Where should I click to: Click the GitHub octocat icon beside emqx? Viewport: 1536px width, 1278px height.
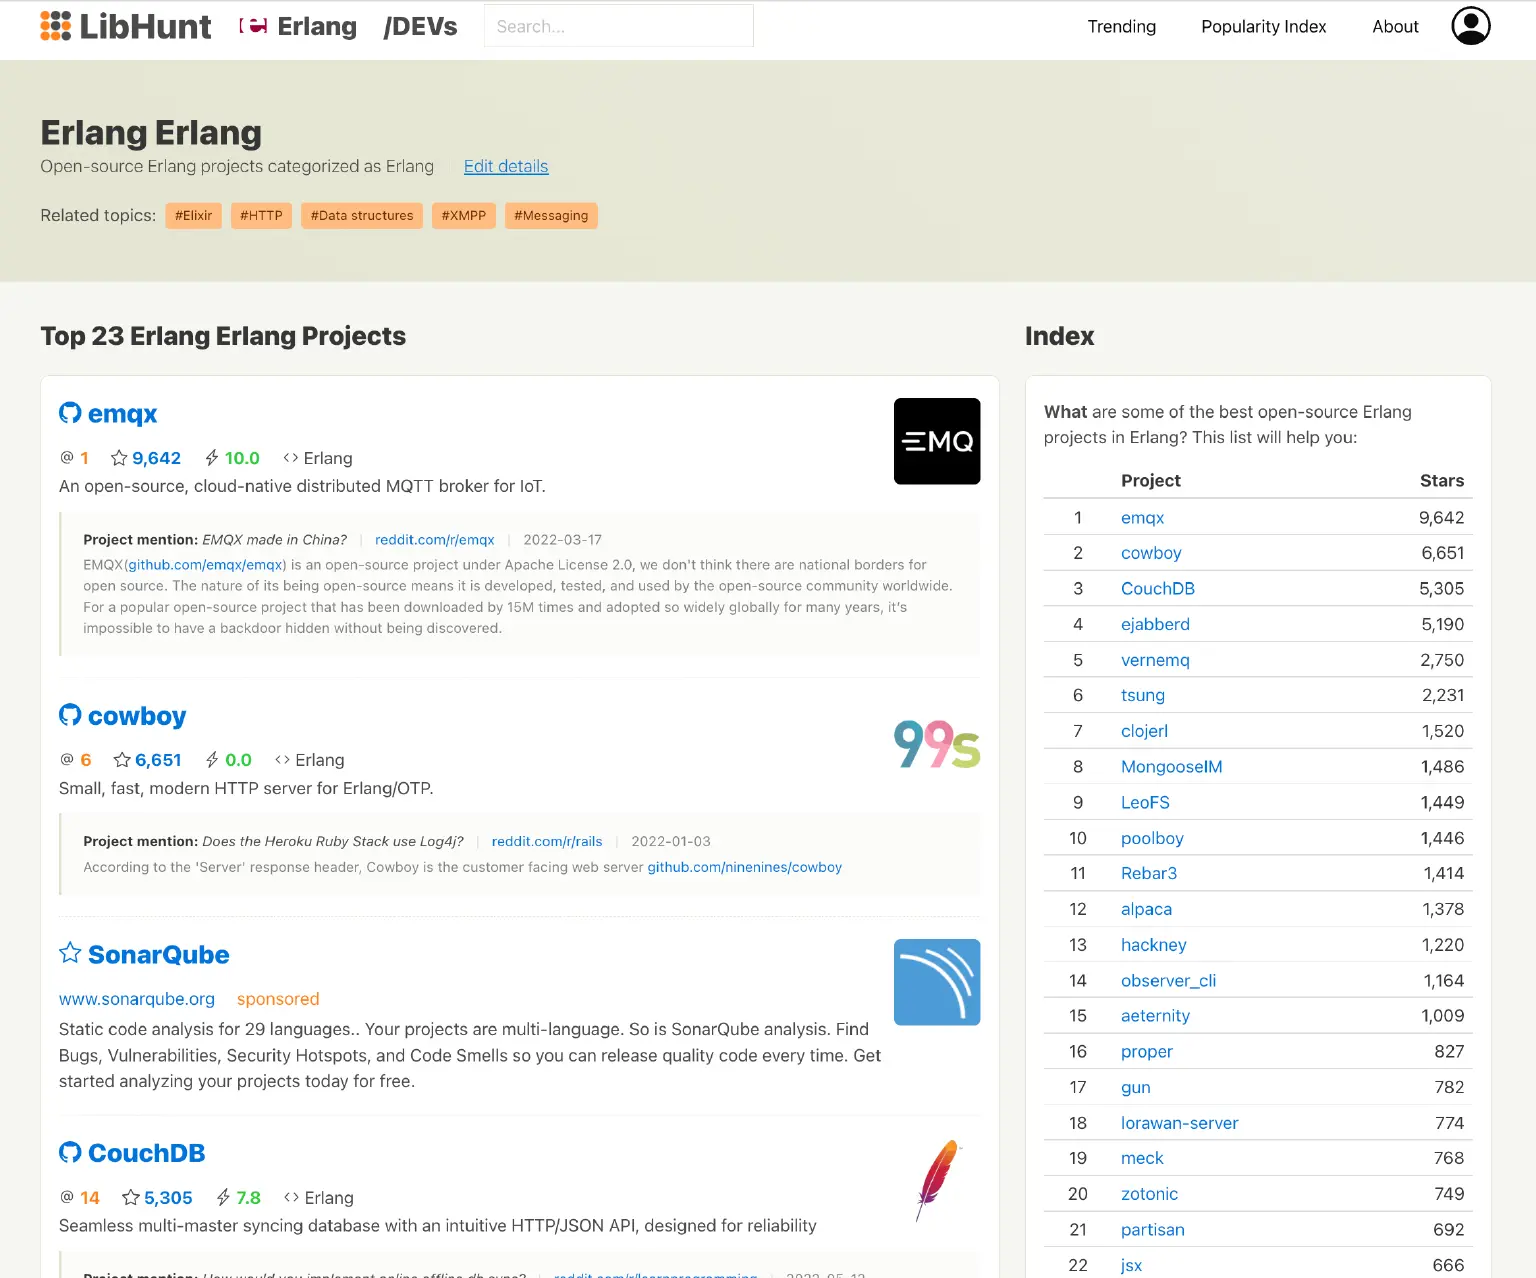(69, 412)
